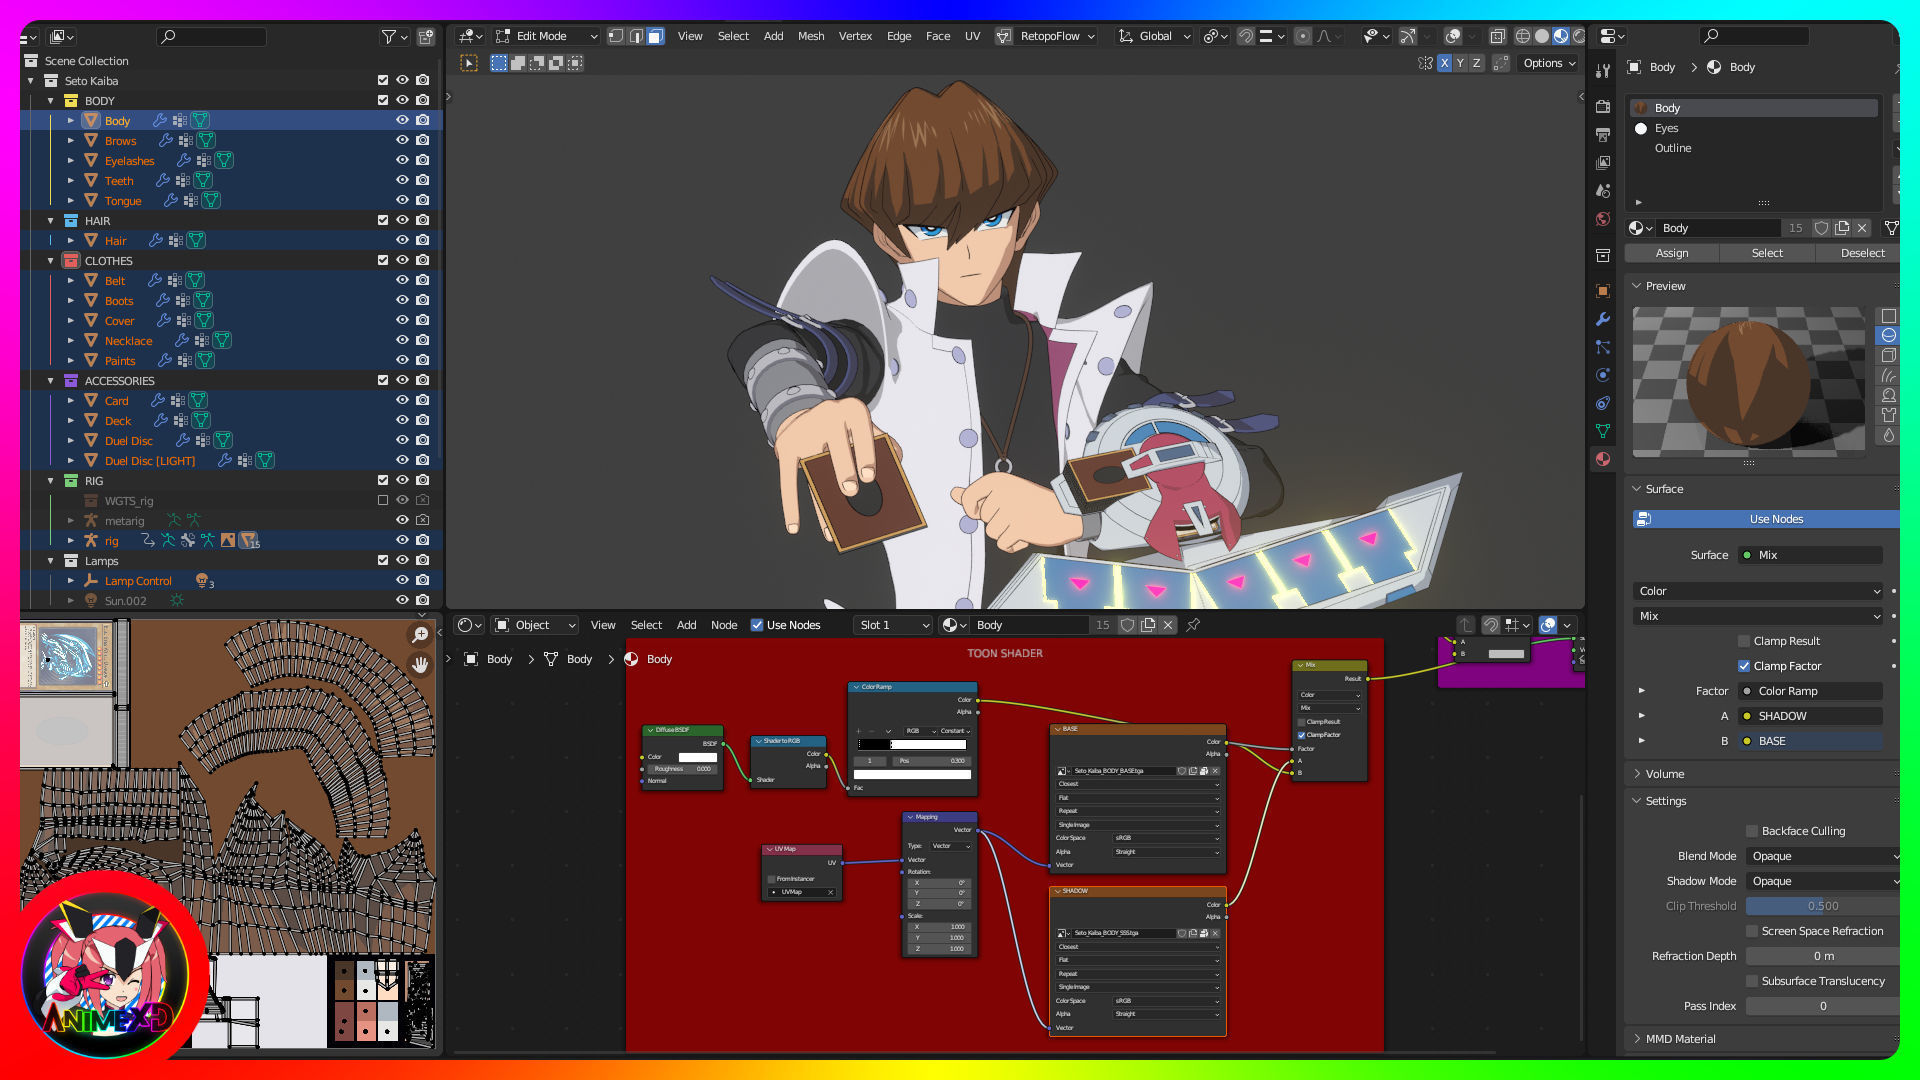
Task: Enable the Clamp Result checkbox
Action: tap(1744, 641)
